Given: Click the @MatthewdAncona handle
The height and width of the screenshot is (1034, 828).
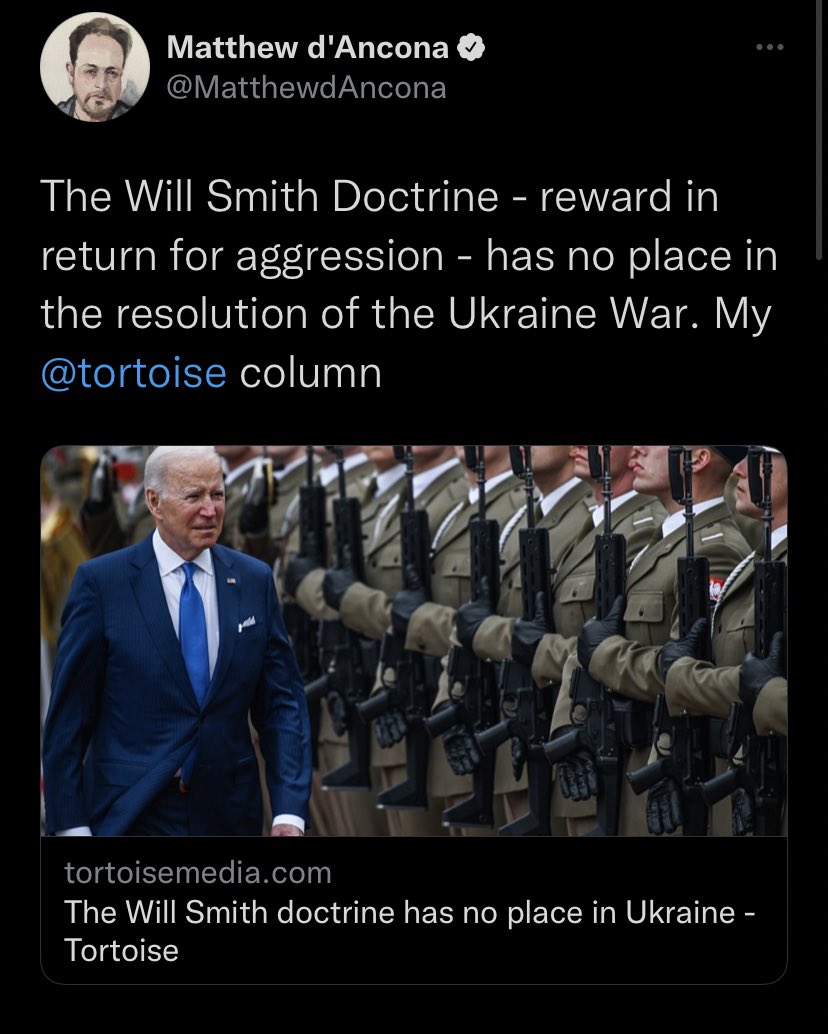Looking at the screenshot, I should tap(307, 88).
